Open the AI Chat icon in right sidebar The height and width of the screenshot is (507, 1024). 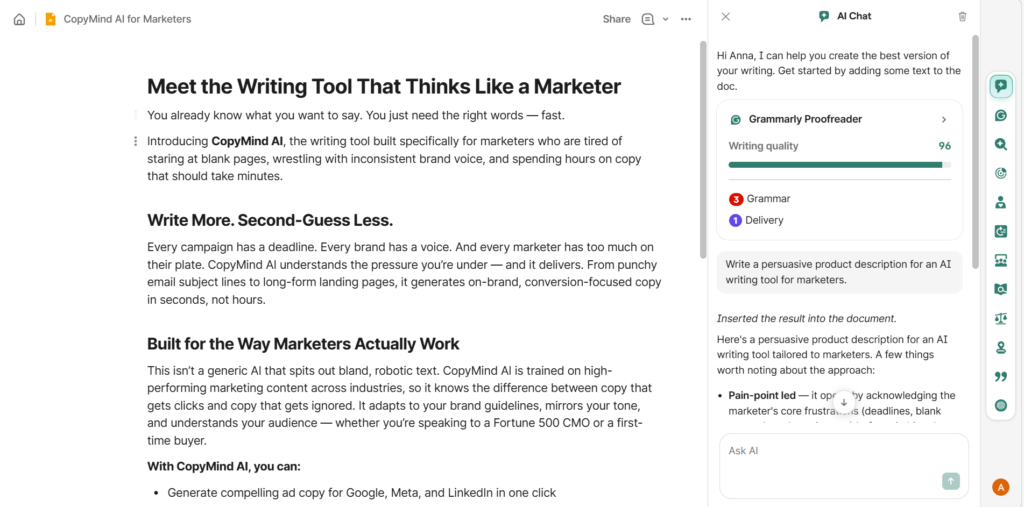coord(1000,86)
